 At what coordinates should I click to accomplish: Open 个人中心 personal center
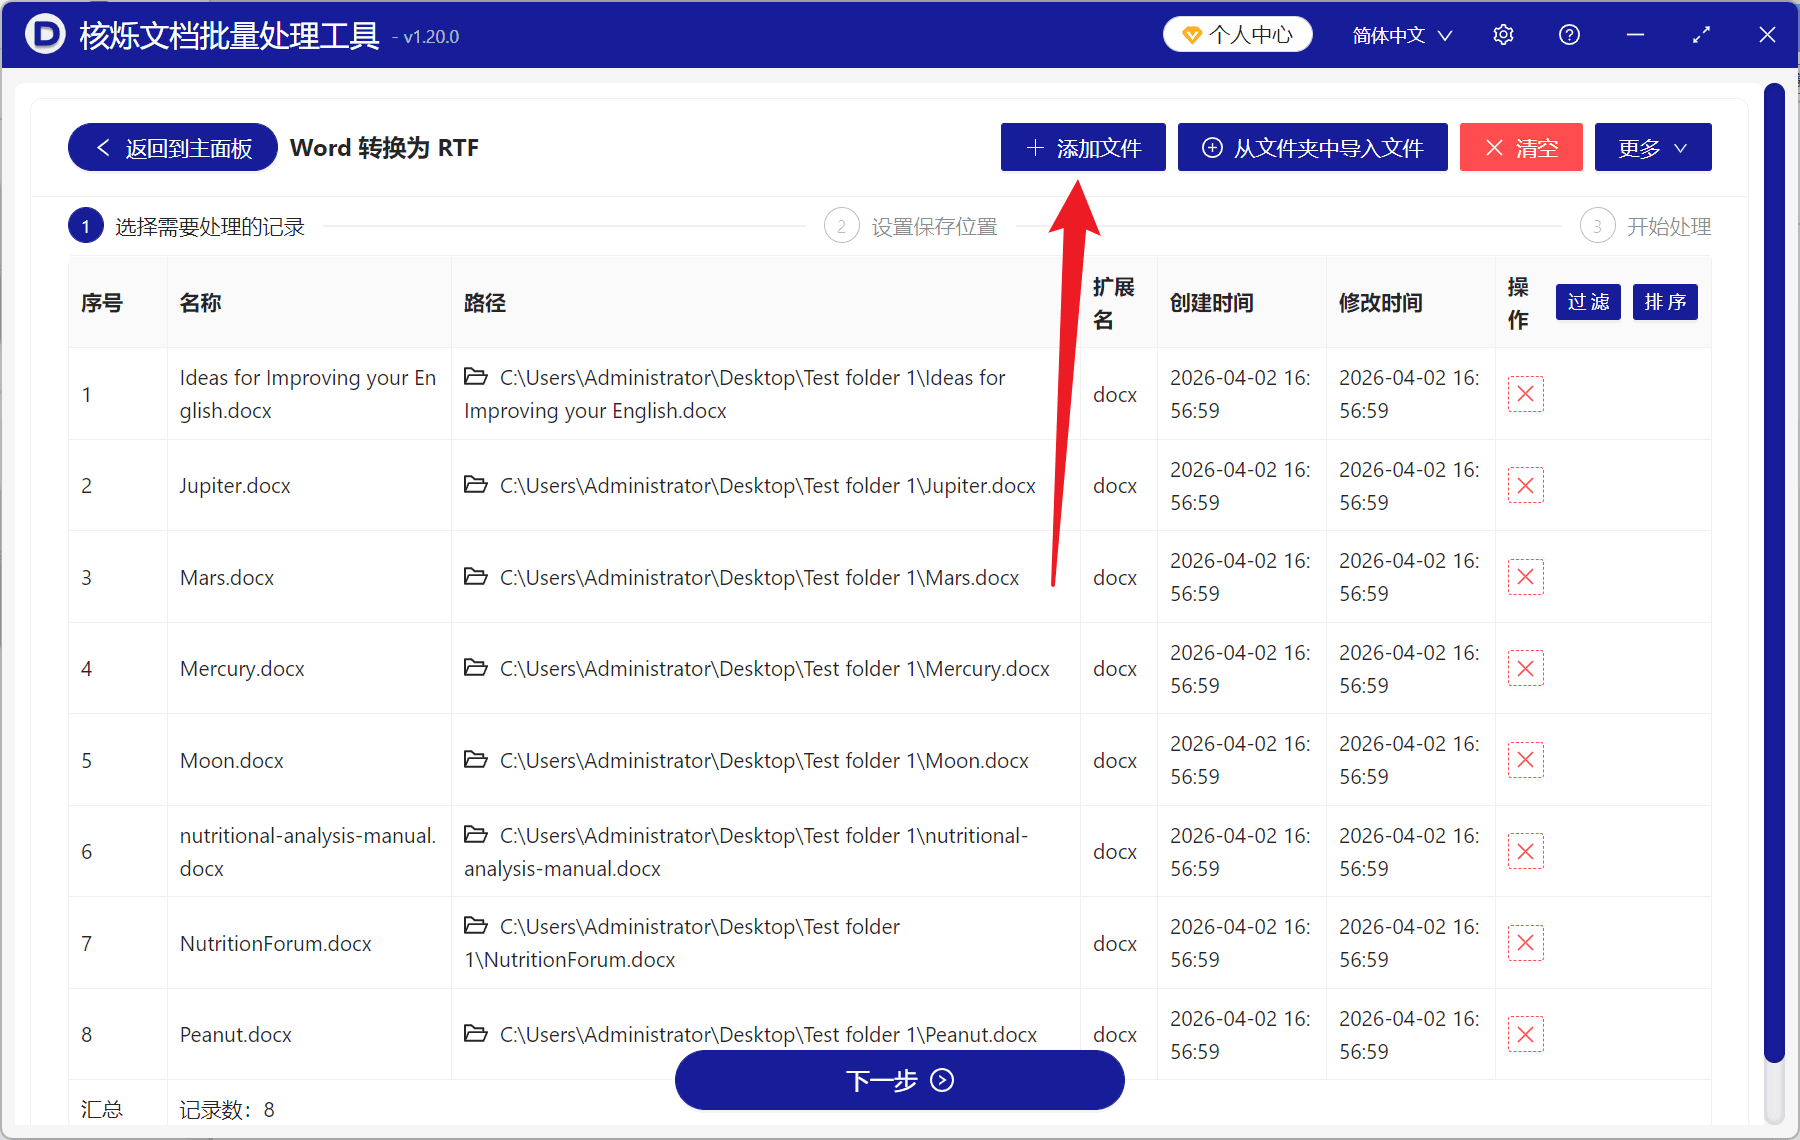[x=1237, y=33]
